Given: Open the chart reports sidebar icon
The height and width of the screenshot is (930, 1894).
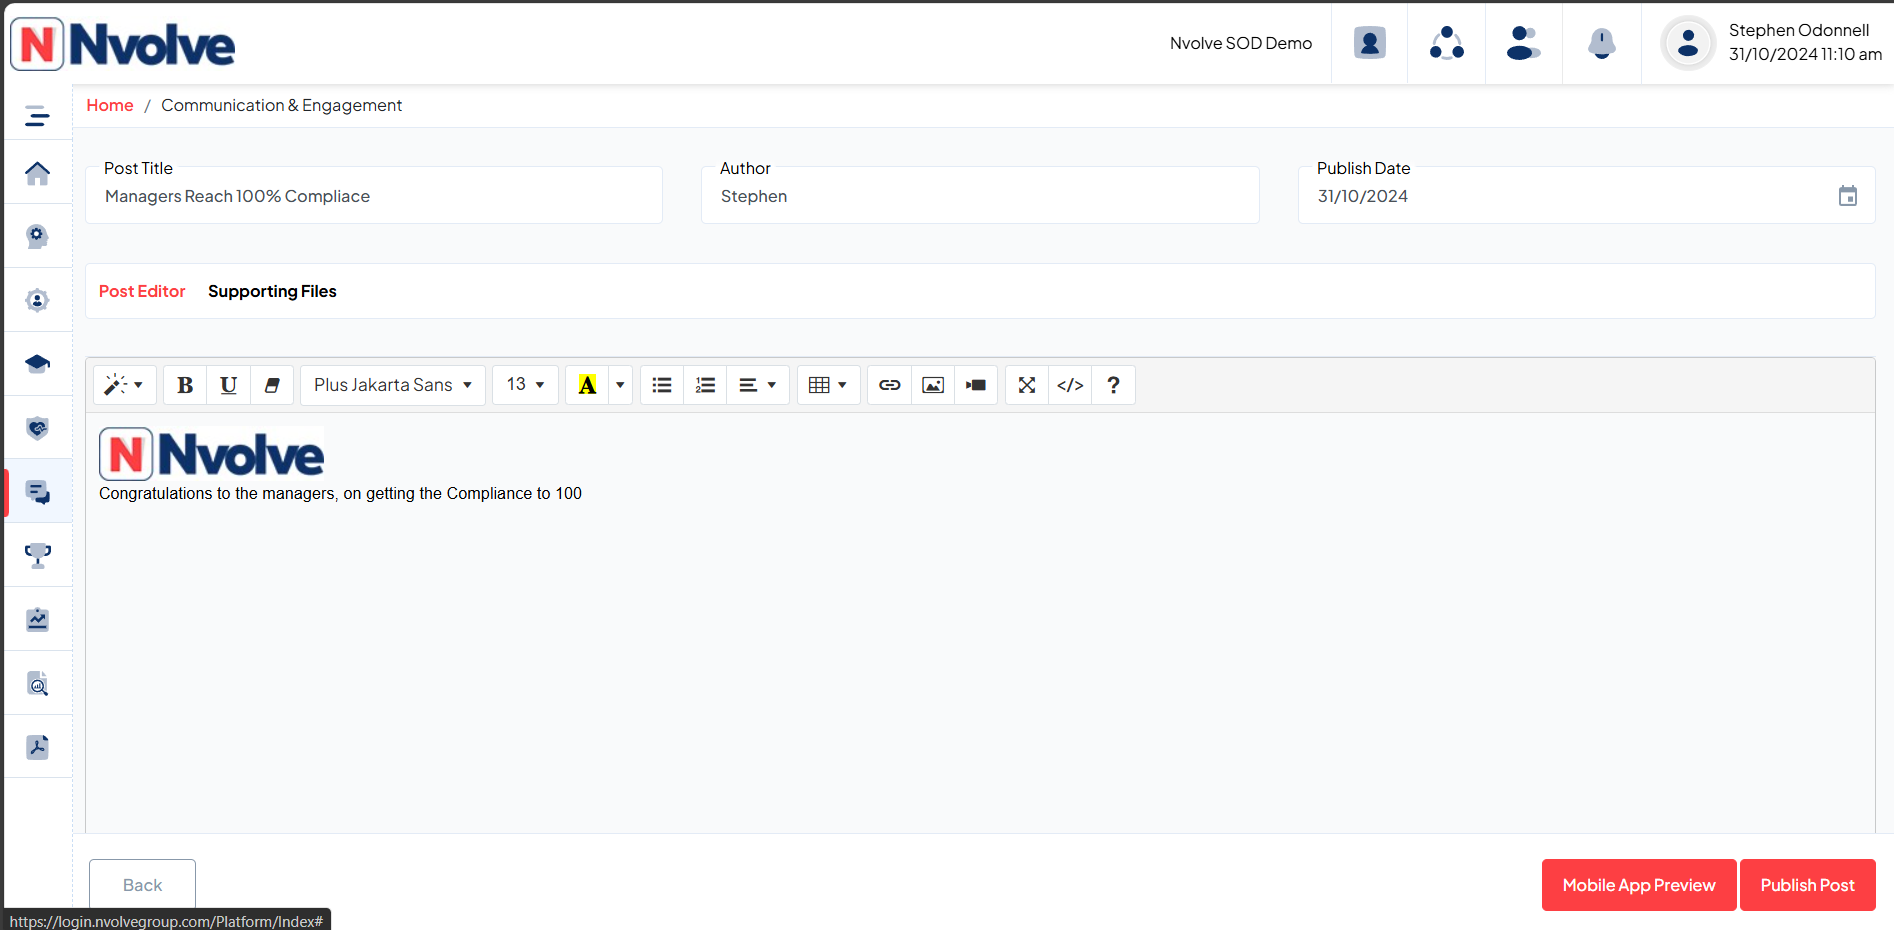Looking at the screenshot, I should pos(37,619).
